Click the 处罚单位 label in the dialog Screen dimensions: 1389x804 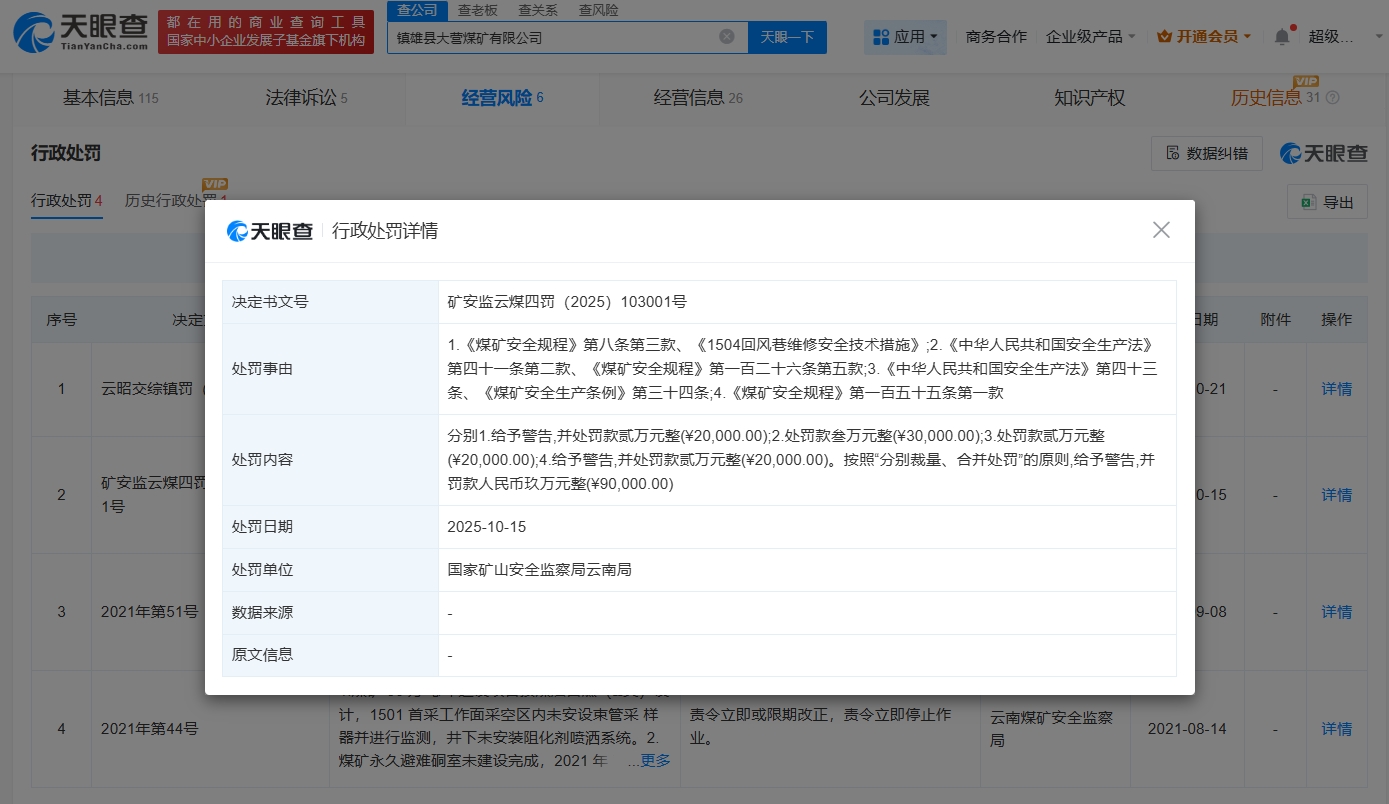[x=262, y=570]
